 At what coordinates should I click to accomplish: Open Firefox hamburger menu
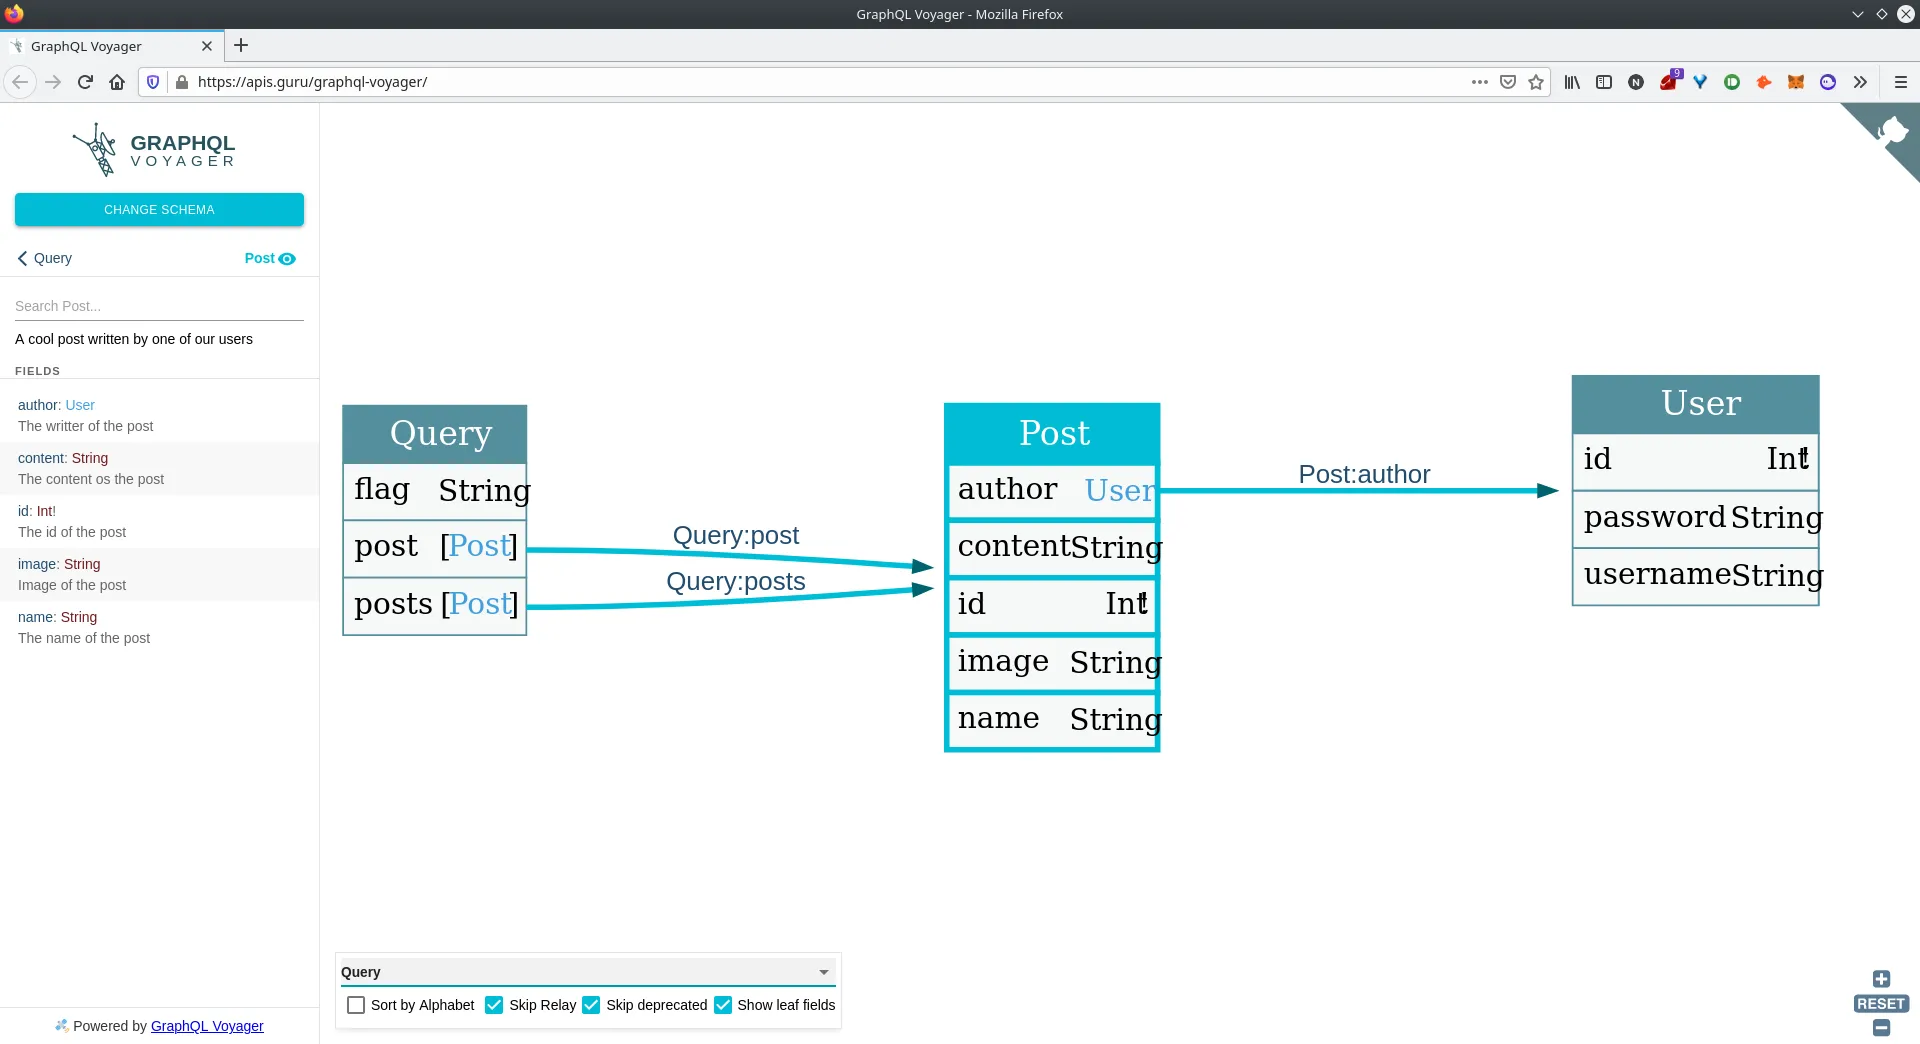1901,82
